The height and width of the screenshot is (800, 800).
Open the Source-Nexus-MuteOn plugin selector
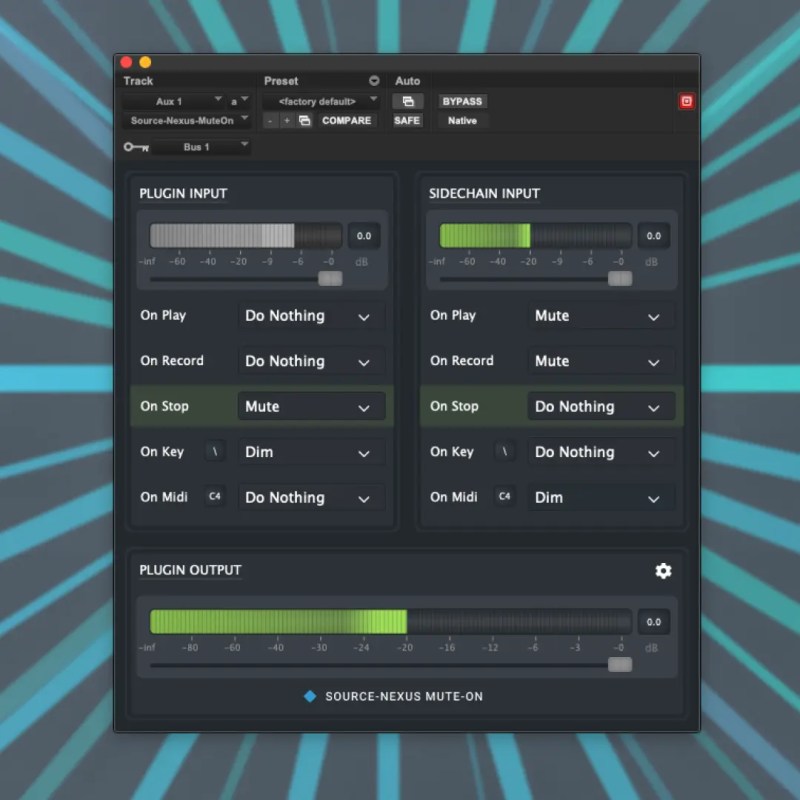(x=186, y=120)
